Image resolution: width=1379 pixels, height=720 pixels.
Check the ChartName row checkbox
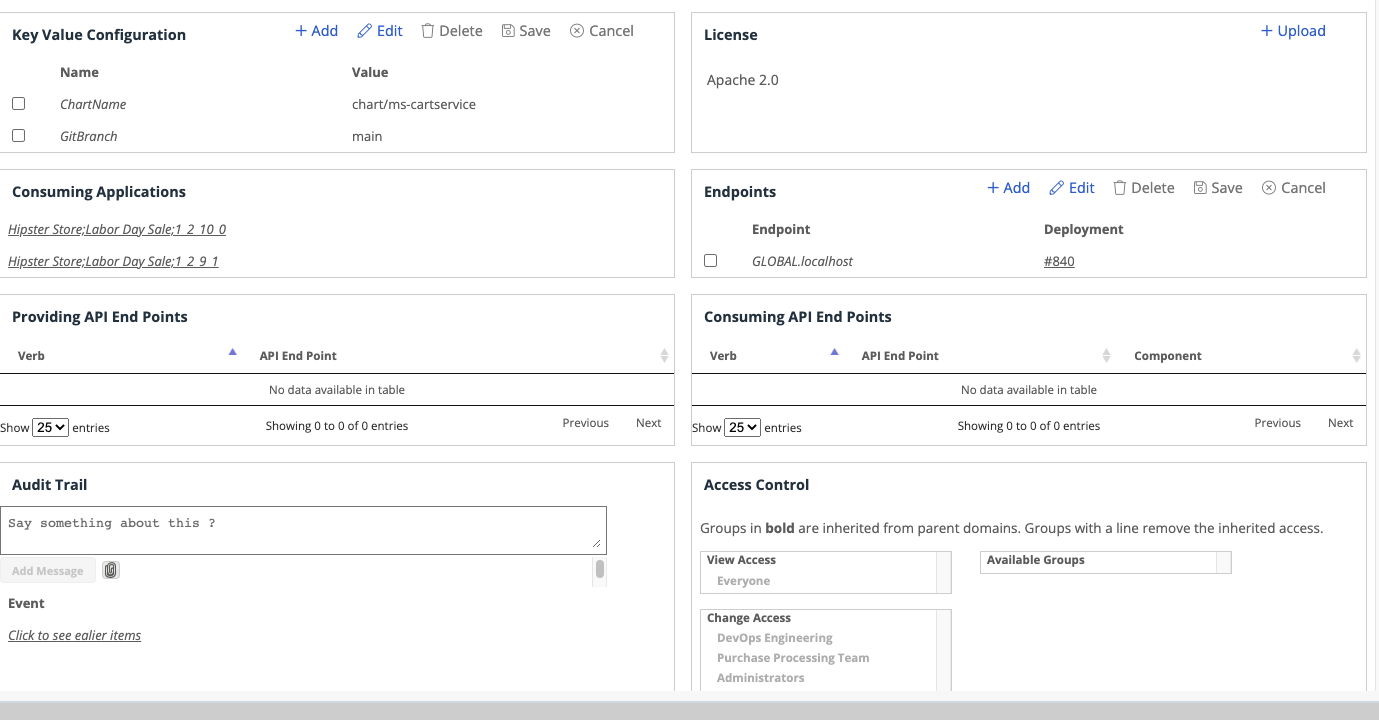point(18,104)
